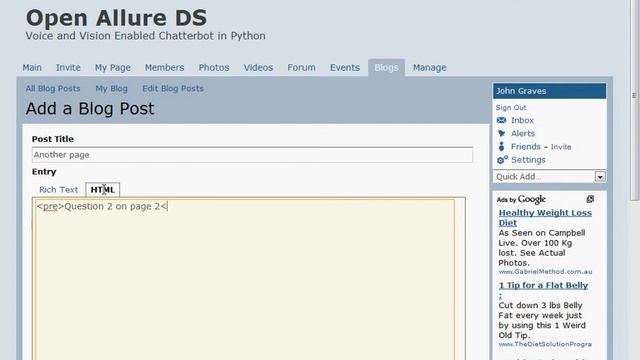This screenshot has width=640, height=360.
Task: Open the Main navigation tab
Action: tap(32, 68)
